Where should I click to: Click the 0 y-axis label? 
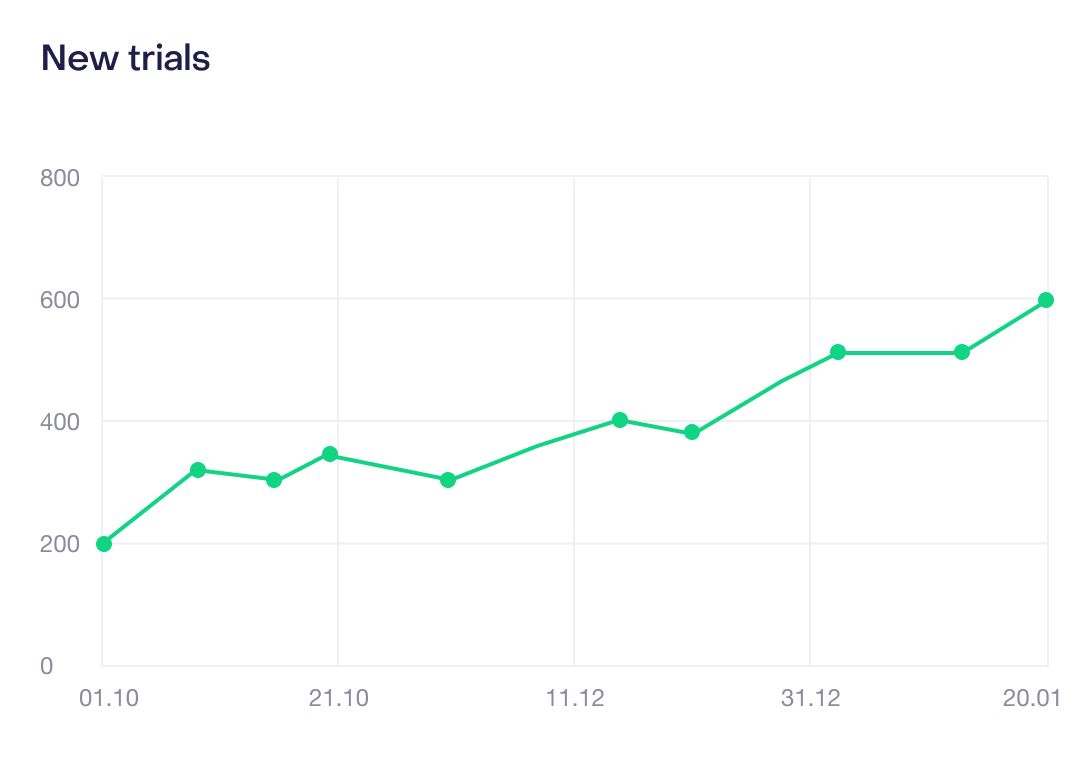coord(46,666)
